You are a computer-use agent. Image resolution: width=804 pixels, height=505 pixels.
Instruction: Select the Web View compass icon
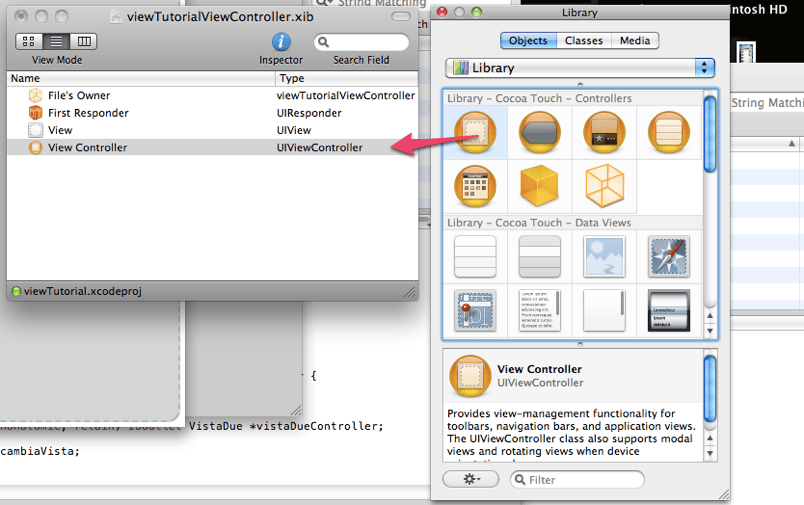click(x=669, y=256)
